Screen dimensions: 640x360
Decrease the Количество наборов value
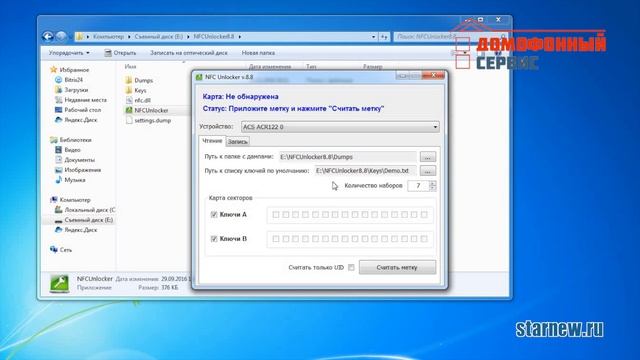[x=433, y=189]
